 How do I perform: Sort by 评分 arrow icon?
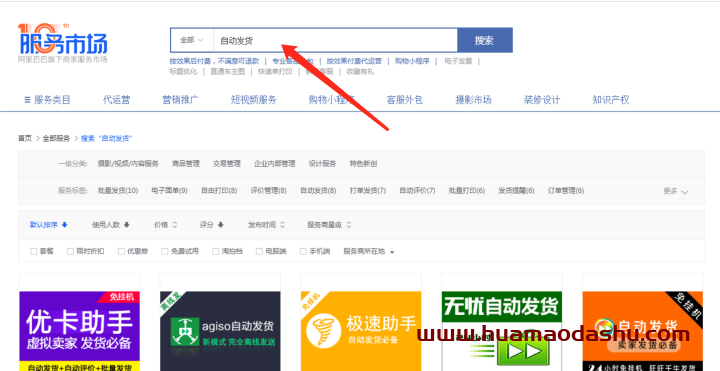220,225
